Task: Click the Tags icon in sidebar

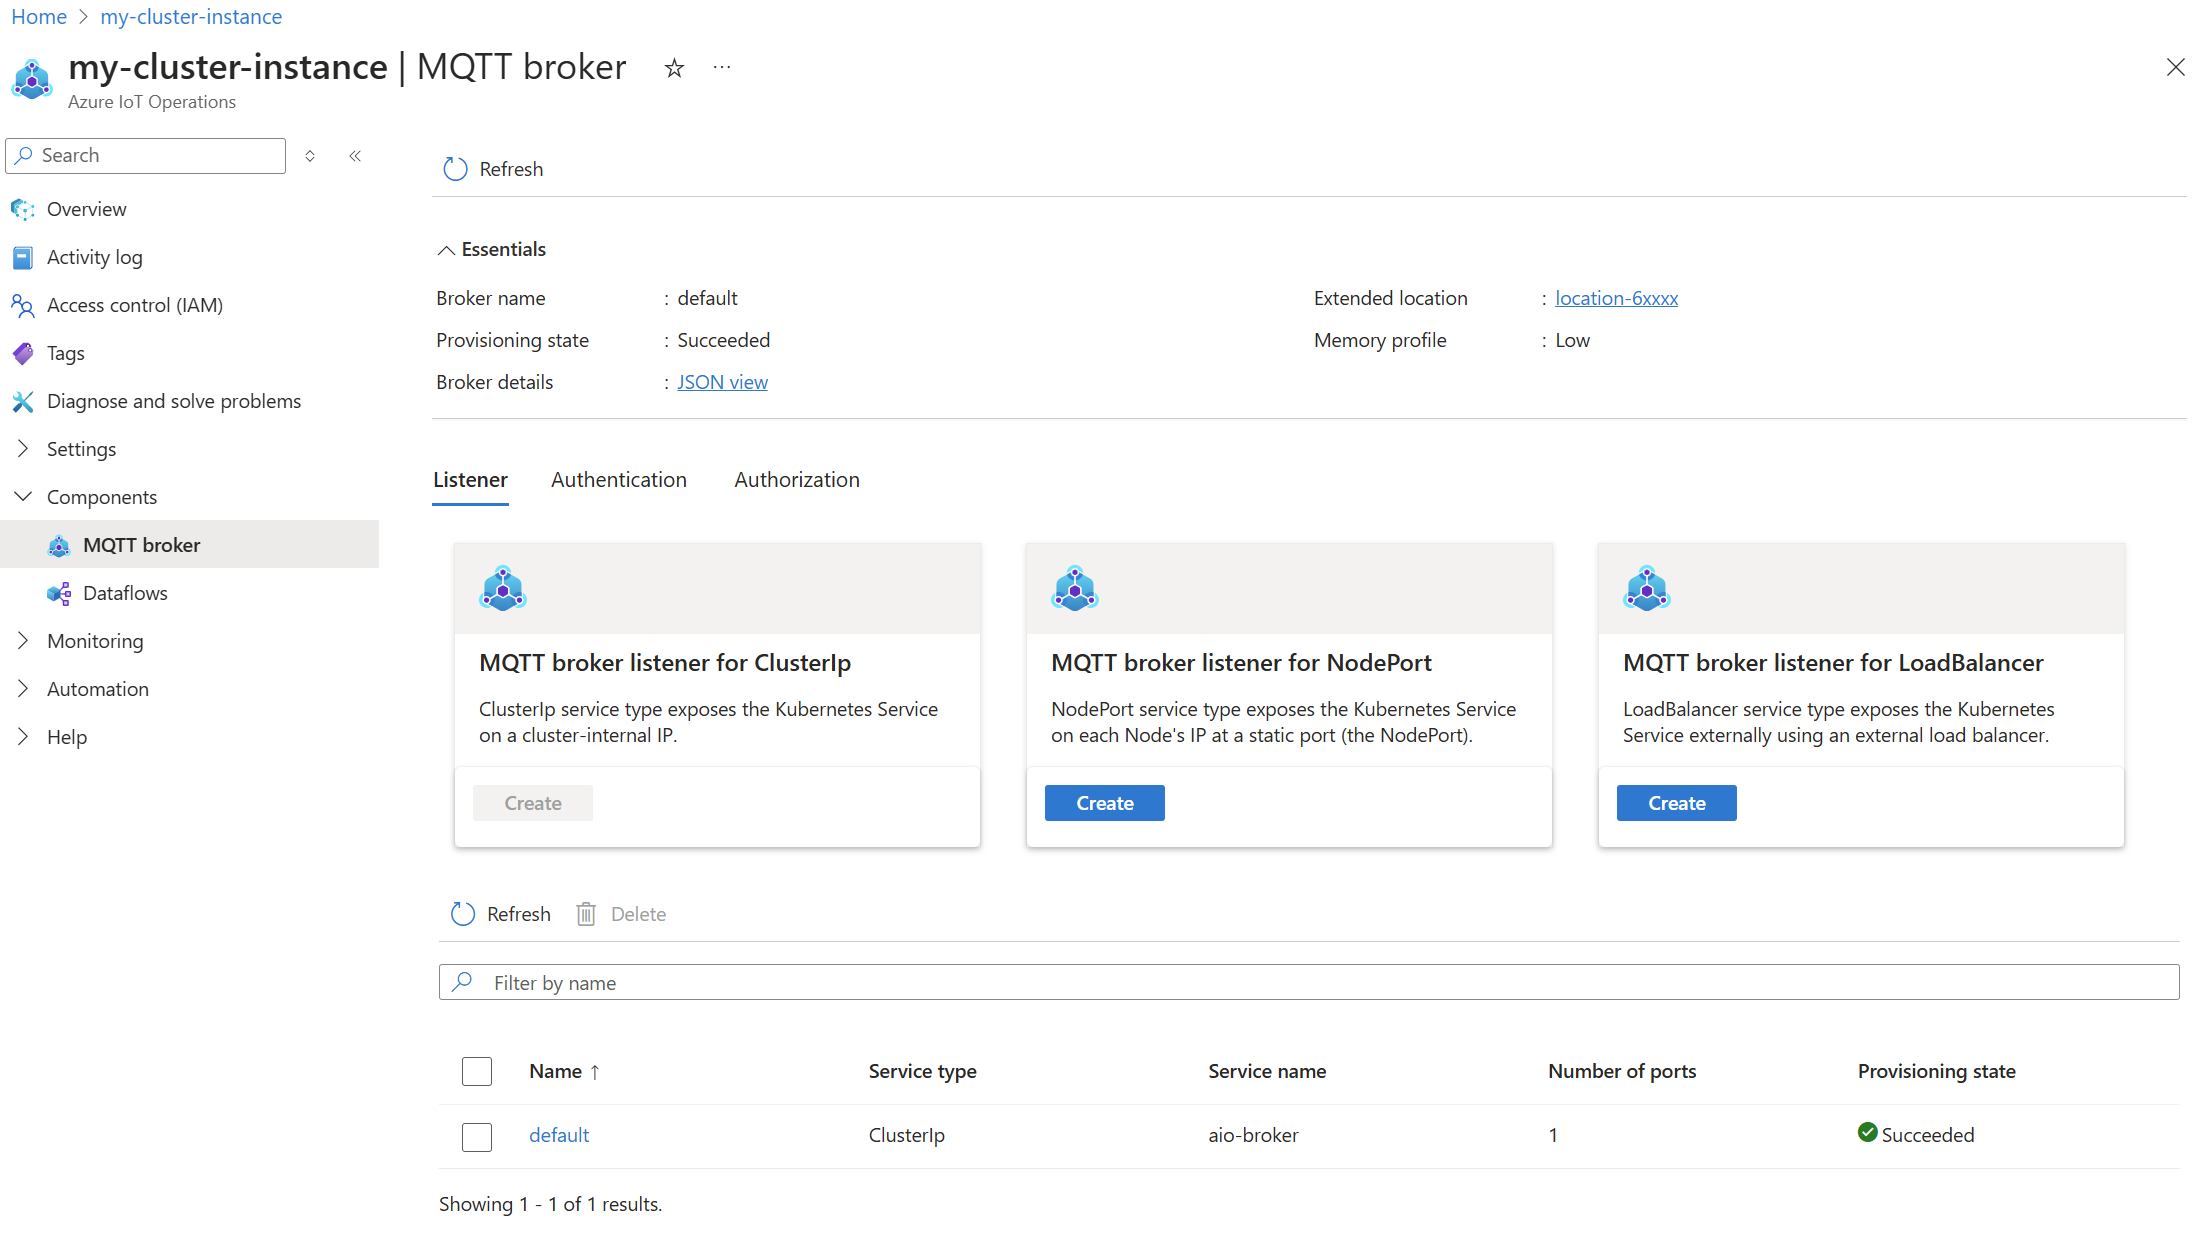Action: click(24, 352)
